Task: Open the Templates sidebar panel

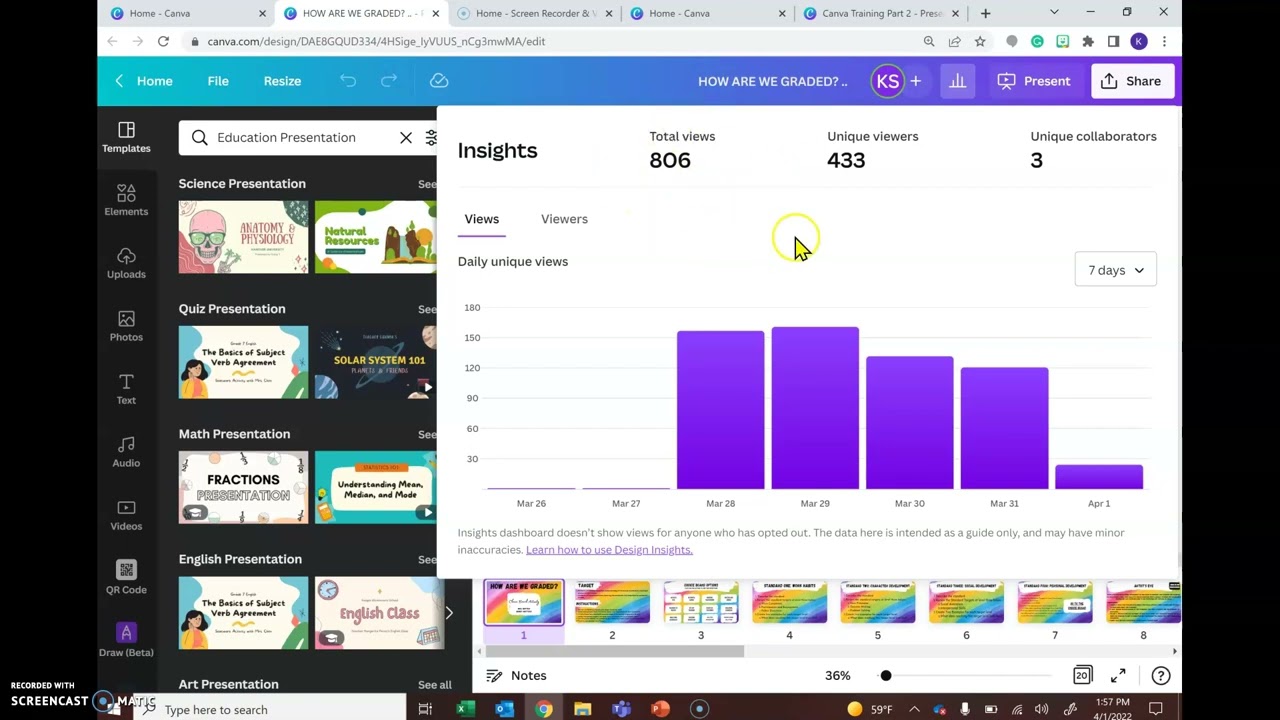Action: 126,137
